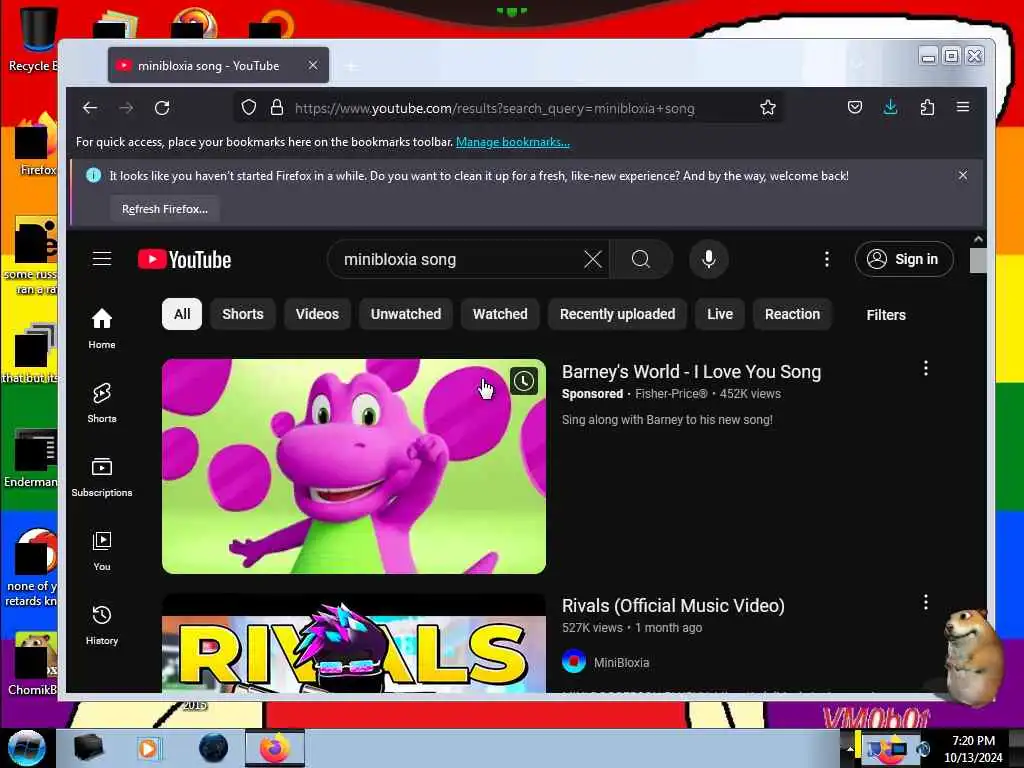Select the Live filter chip

coord(720,314)
